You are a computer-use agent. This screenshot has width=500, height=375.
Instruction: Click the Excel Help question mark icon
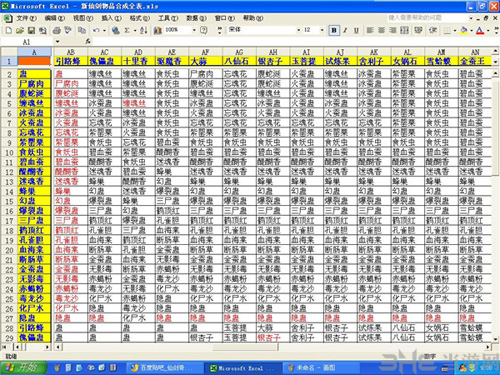point(204,30)
